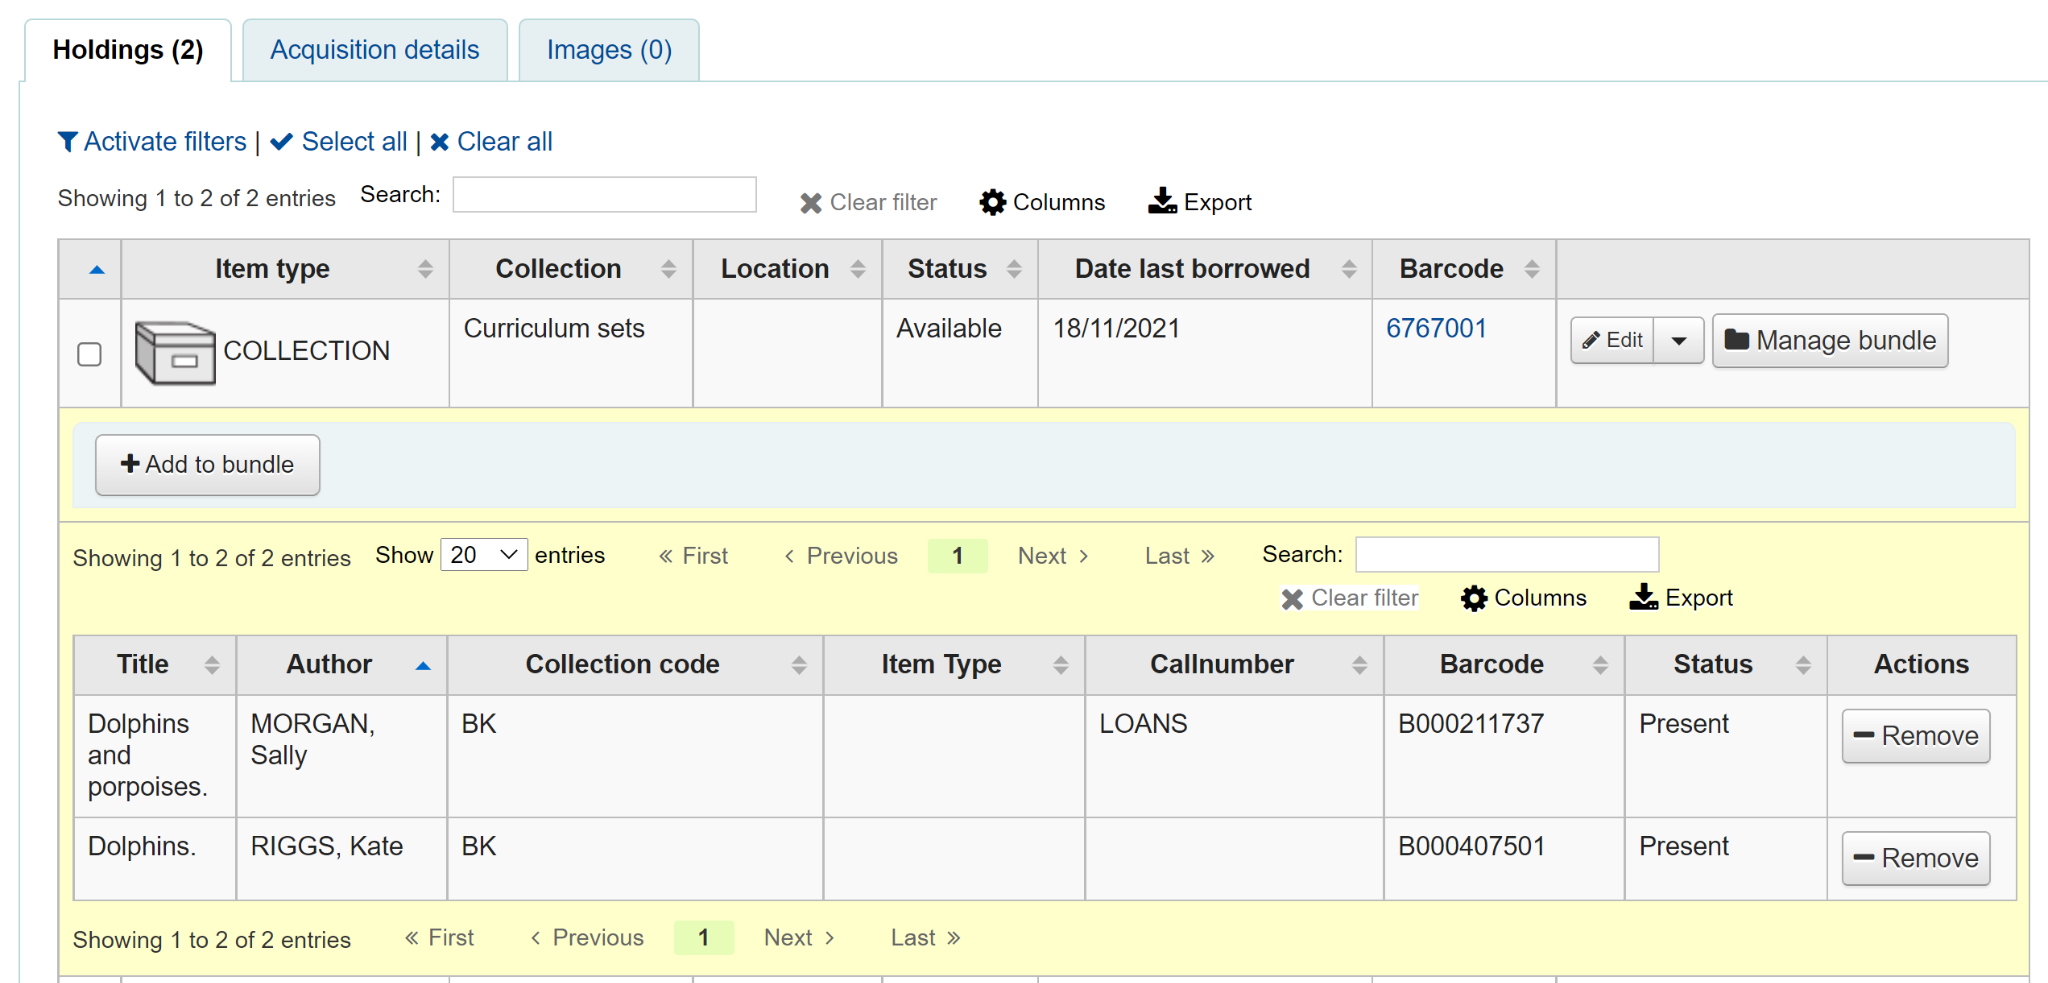Click the Edit pencil for the COLLECTION item

click(1610, 340)
